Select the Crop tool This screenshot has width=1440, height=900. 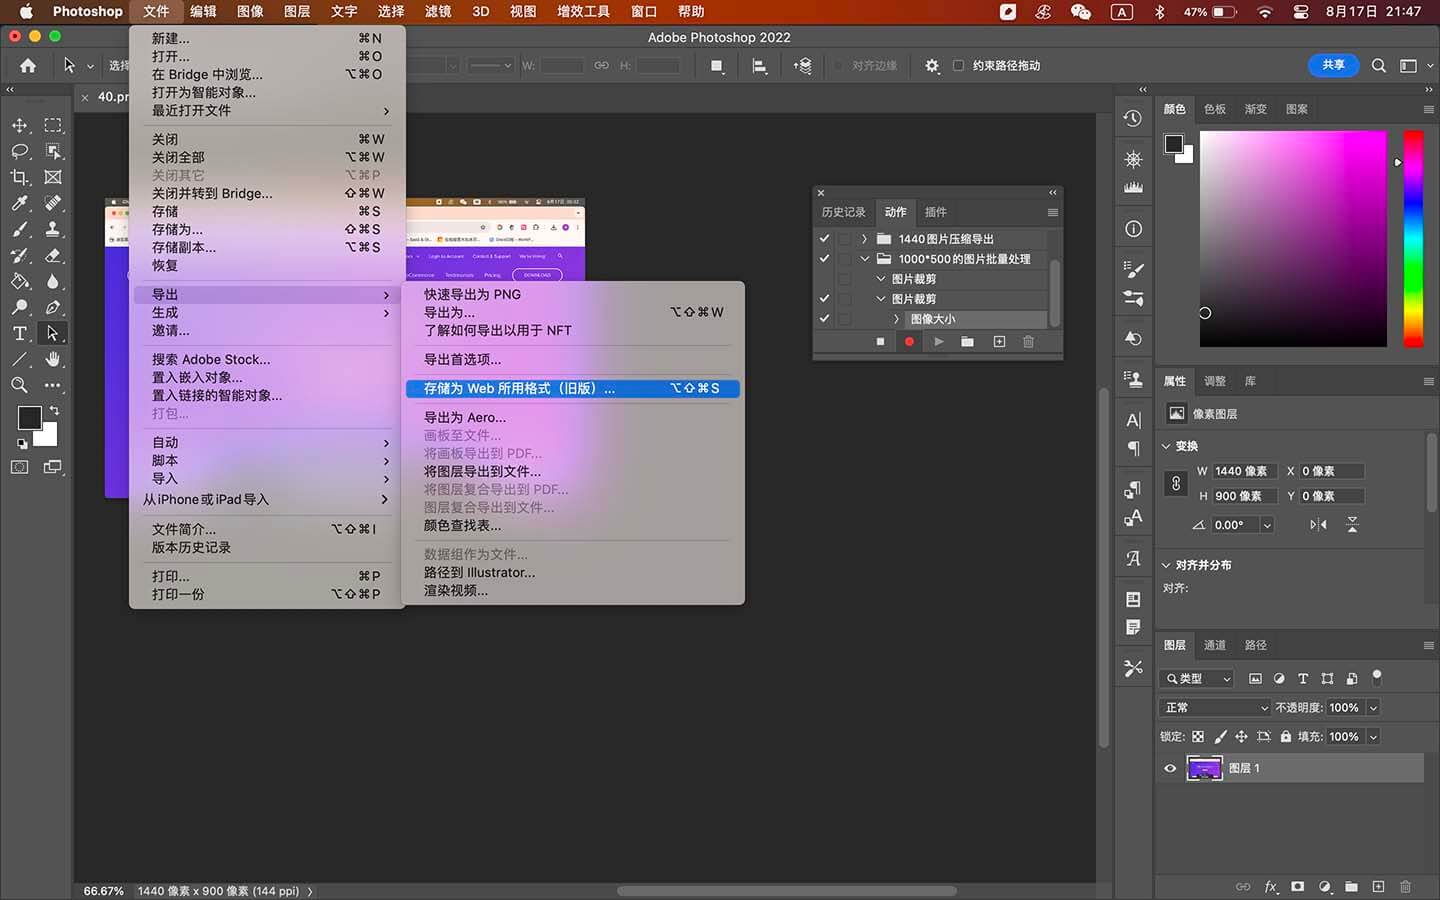[19, 177]
